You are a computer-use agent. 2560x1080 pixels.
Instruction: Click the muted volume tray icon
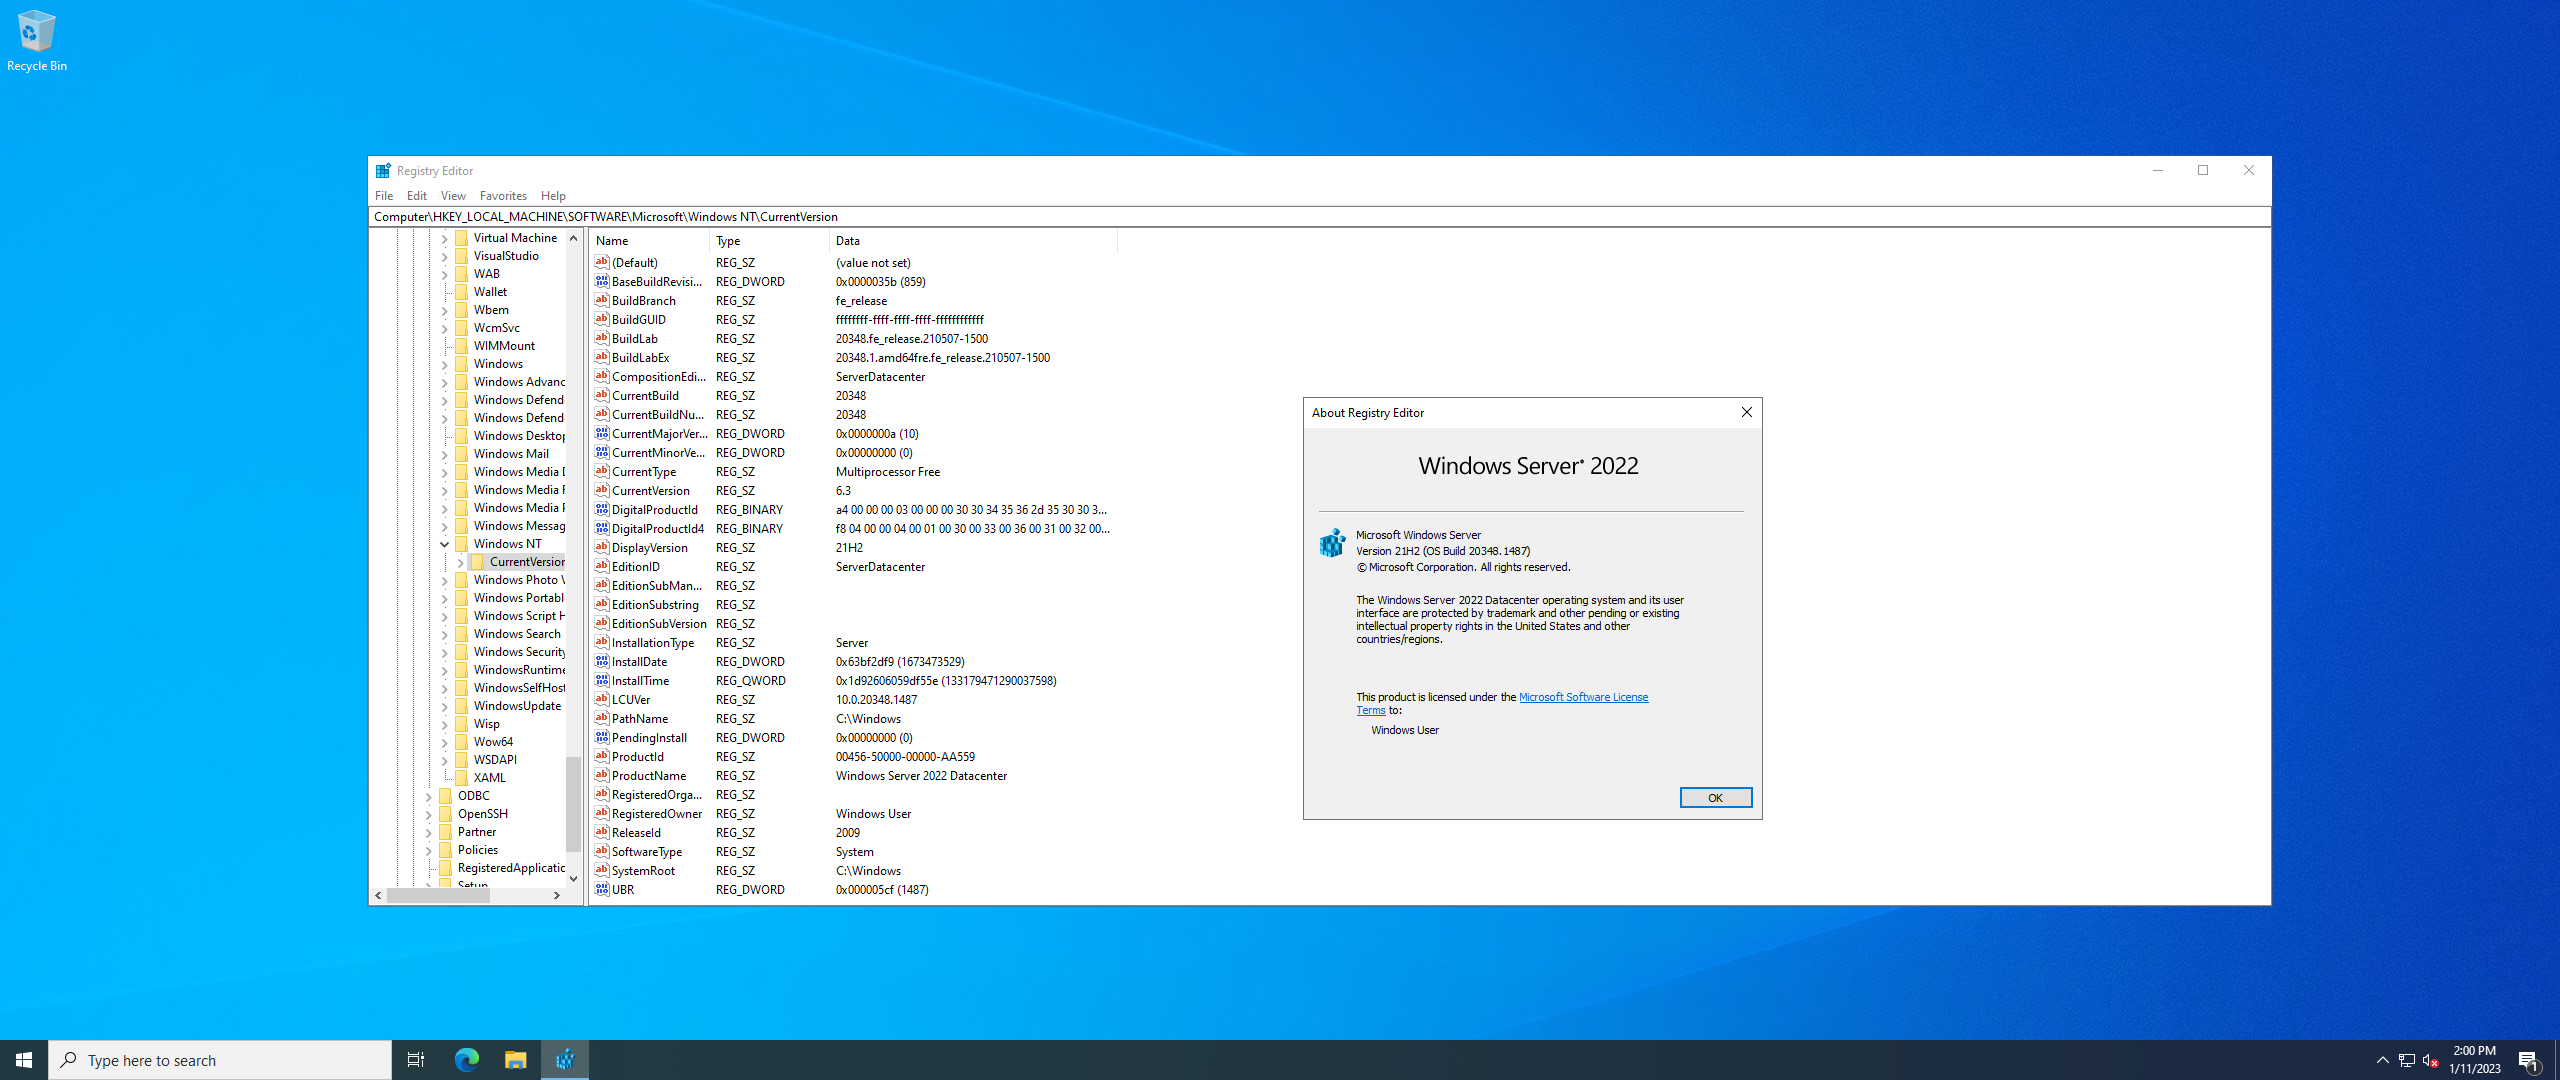pyautogui.click(x=2431, y=1060)
